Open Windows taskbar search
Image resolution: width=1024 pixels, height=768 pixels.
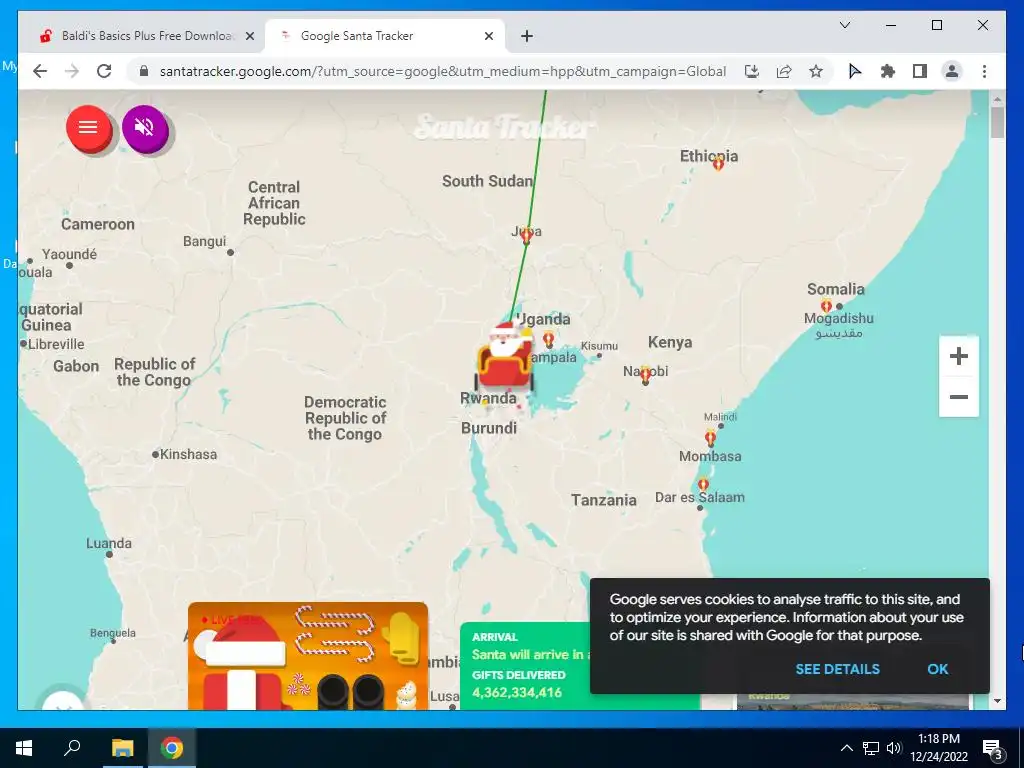[x=72, y=748]
